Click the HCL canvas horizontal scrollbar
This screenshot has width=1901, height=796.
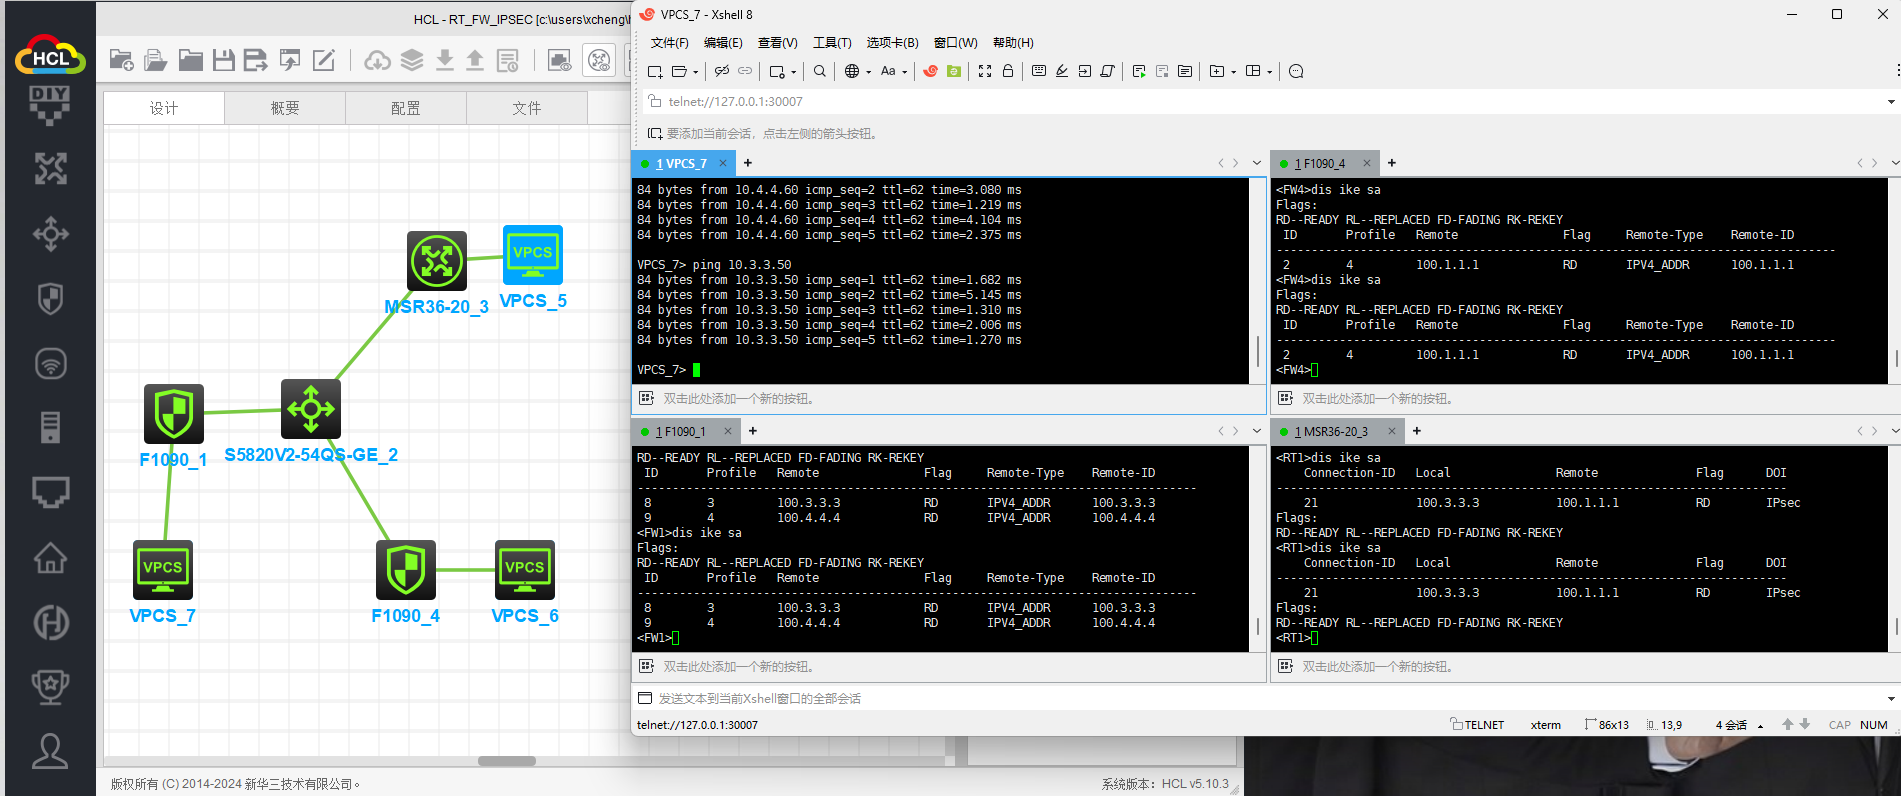(x=506, y=761)
